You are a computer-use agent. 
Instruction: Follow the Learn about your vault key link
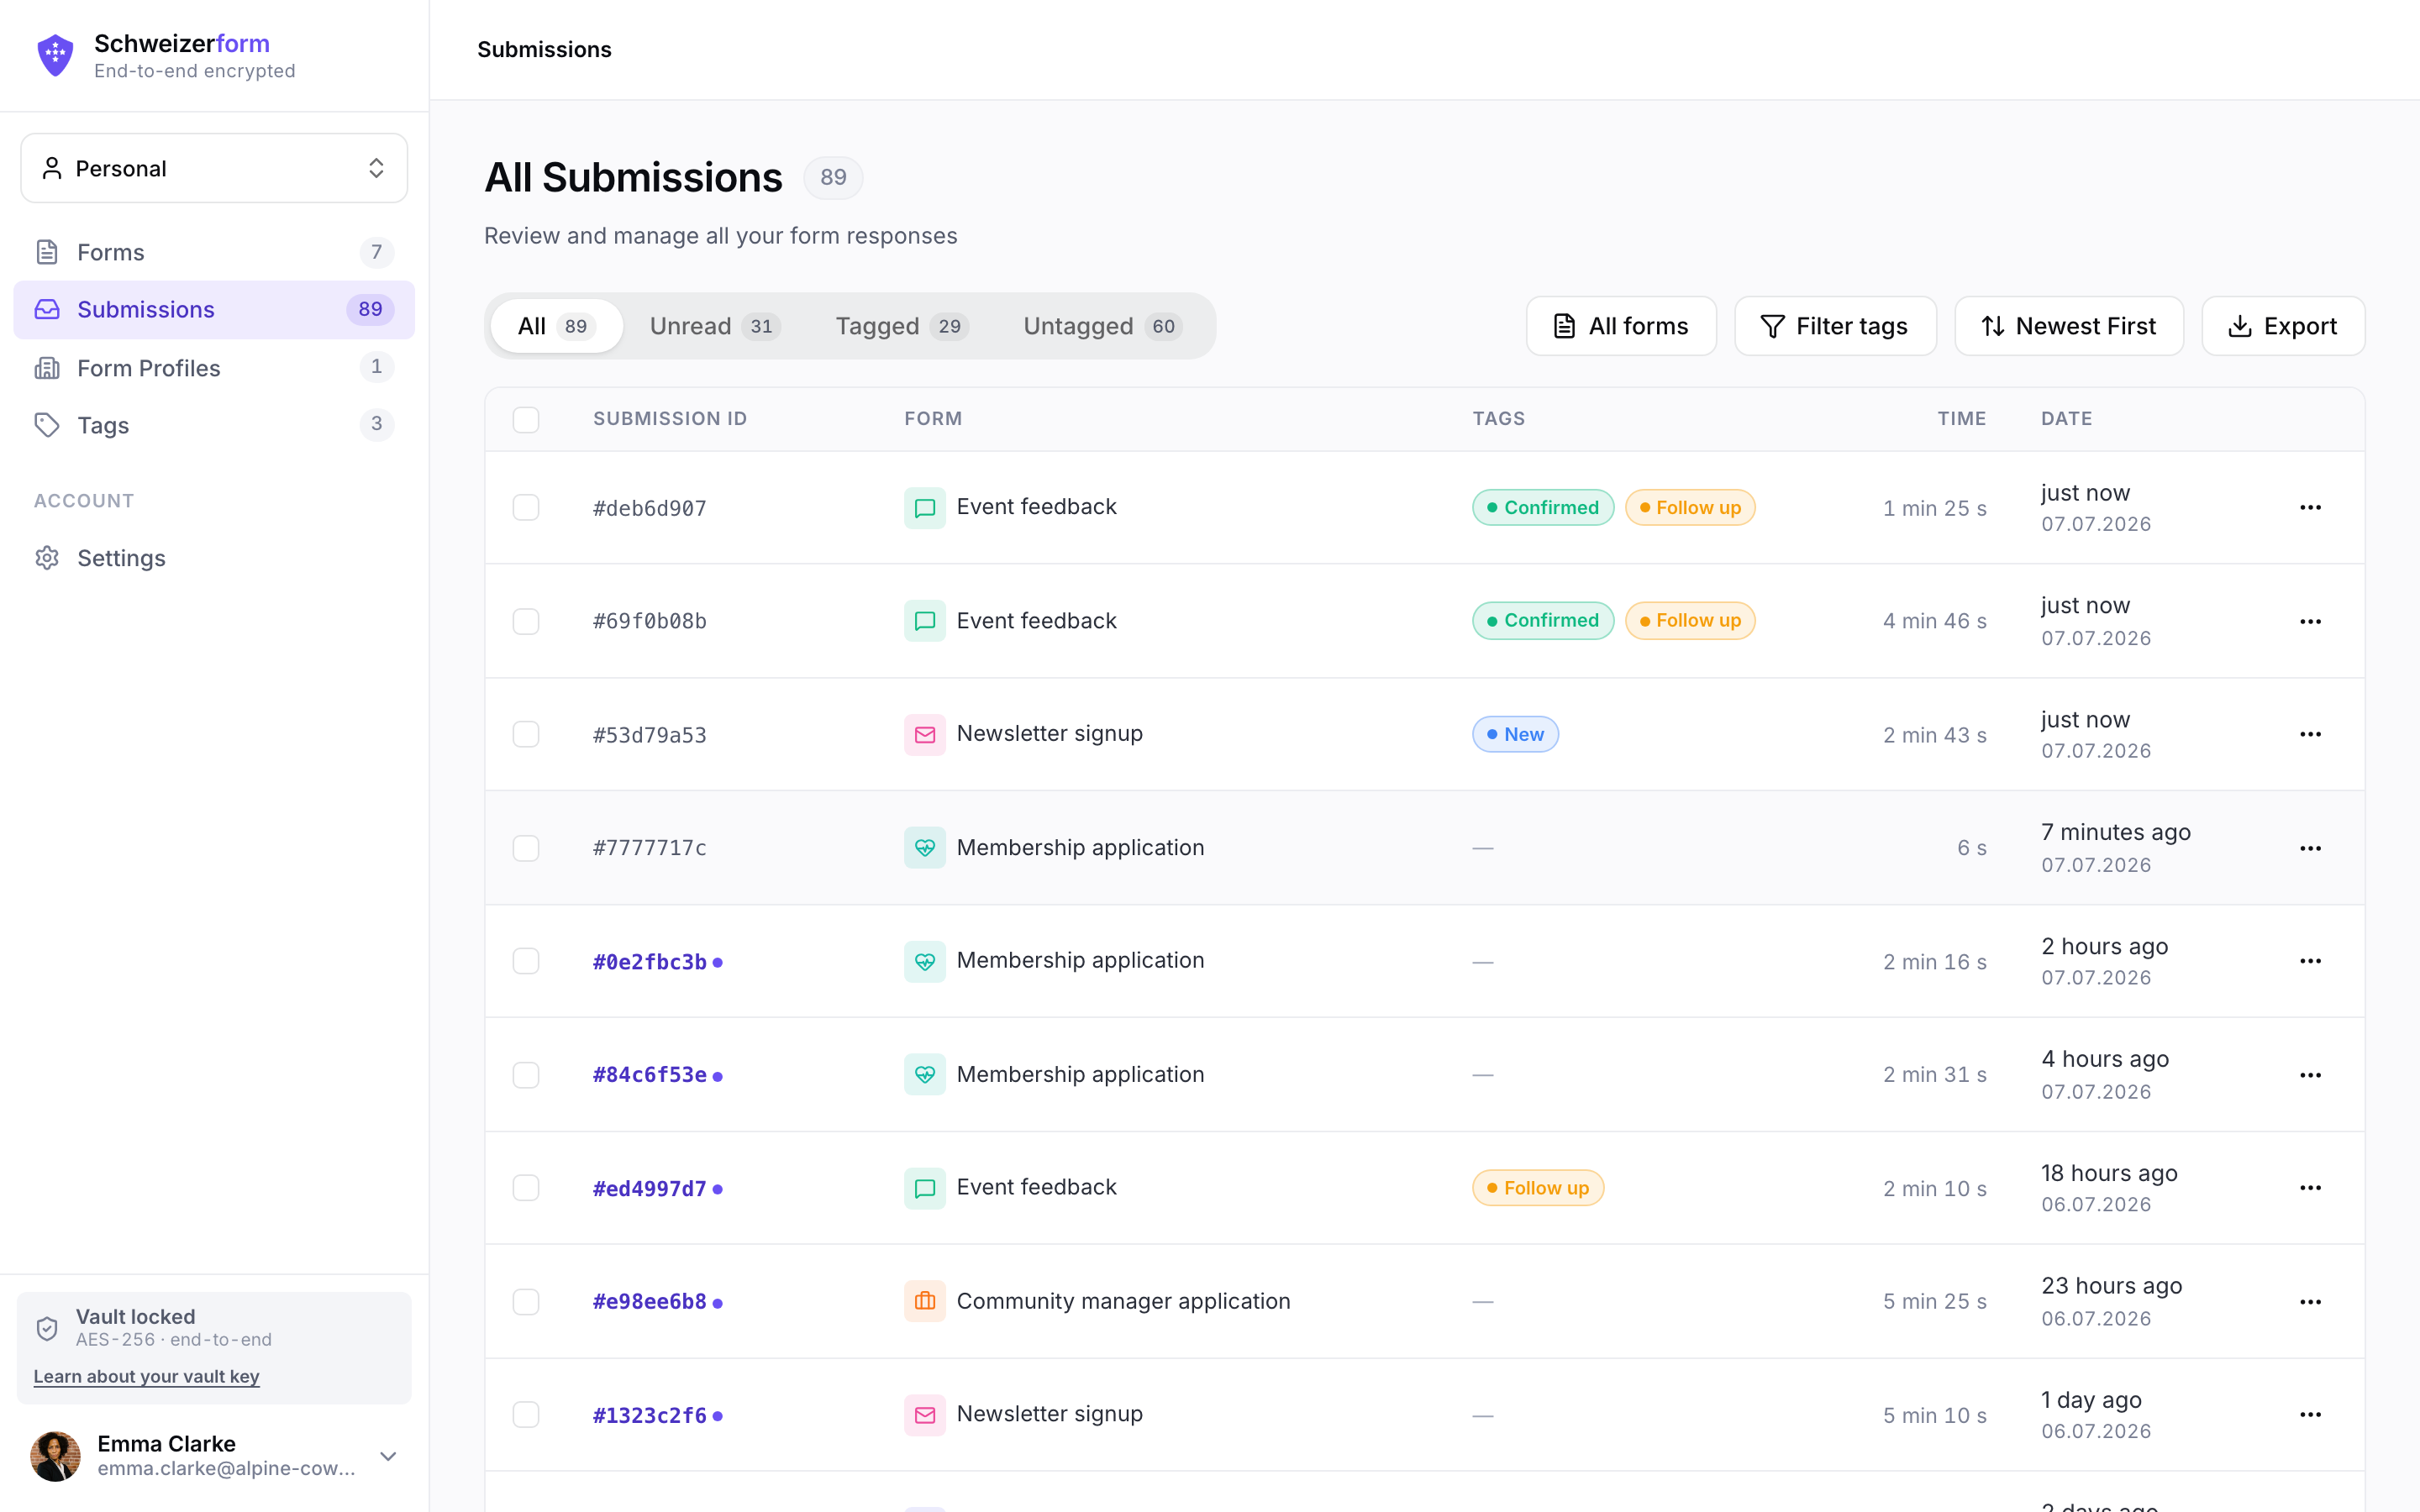click(x=146, y=1377)
